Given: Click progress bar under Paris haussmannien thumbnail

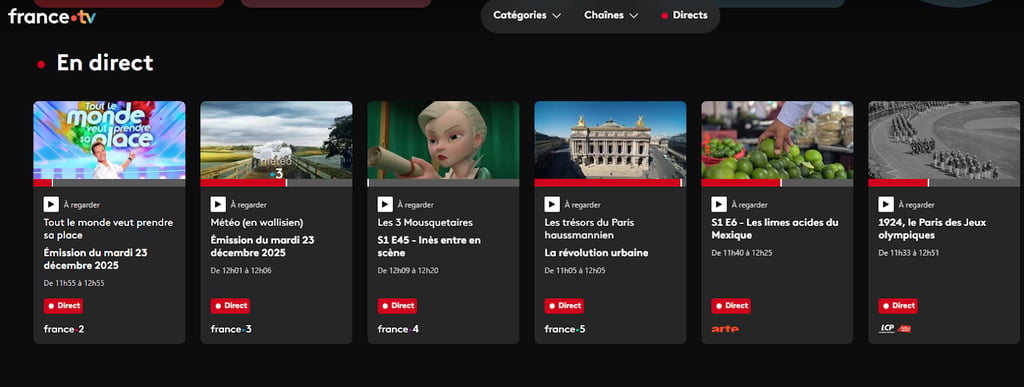Looking at the screenshot, I should tap(610, 183).
